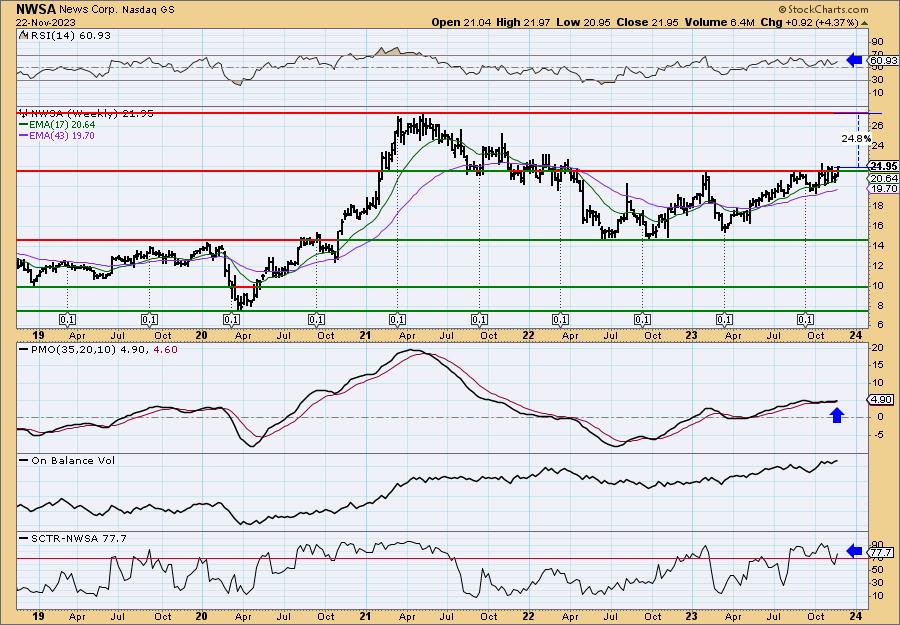Click the Volume value 6.4M
This screenshot has height=625, width=900.
(743, 22)
